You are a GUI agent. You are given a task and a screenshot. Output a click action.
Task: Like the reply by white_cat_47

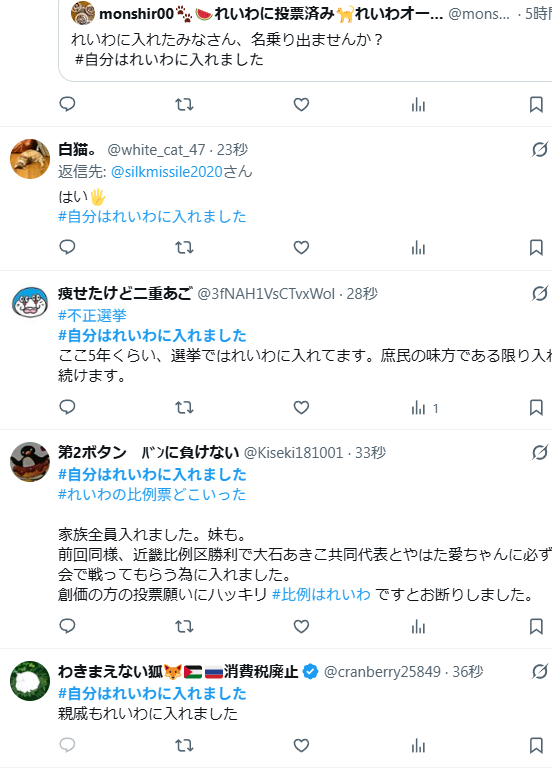[301, 248]
